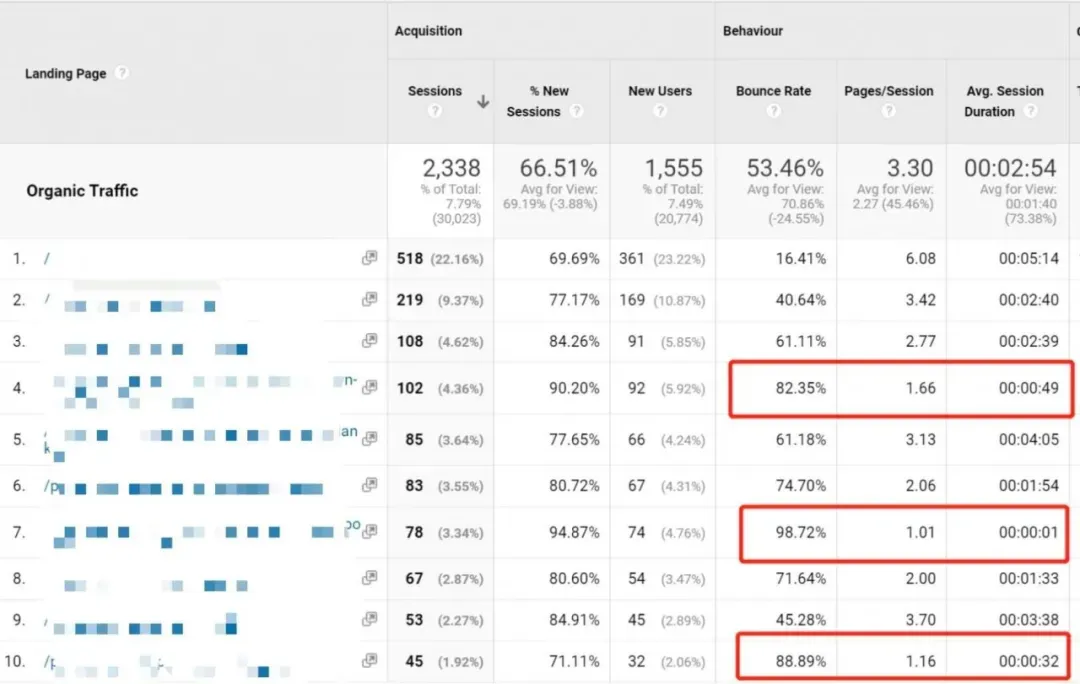Image resolution: width=1080 pixels, height=684 pixels.
Task: Click the Acquisition group header
Action: (x=428, y=31)
